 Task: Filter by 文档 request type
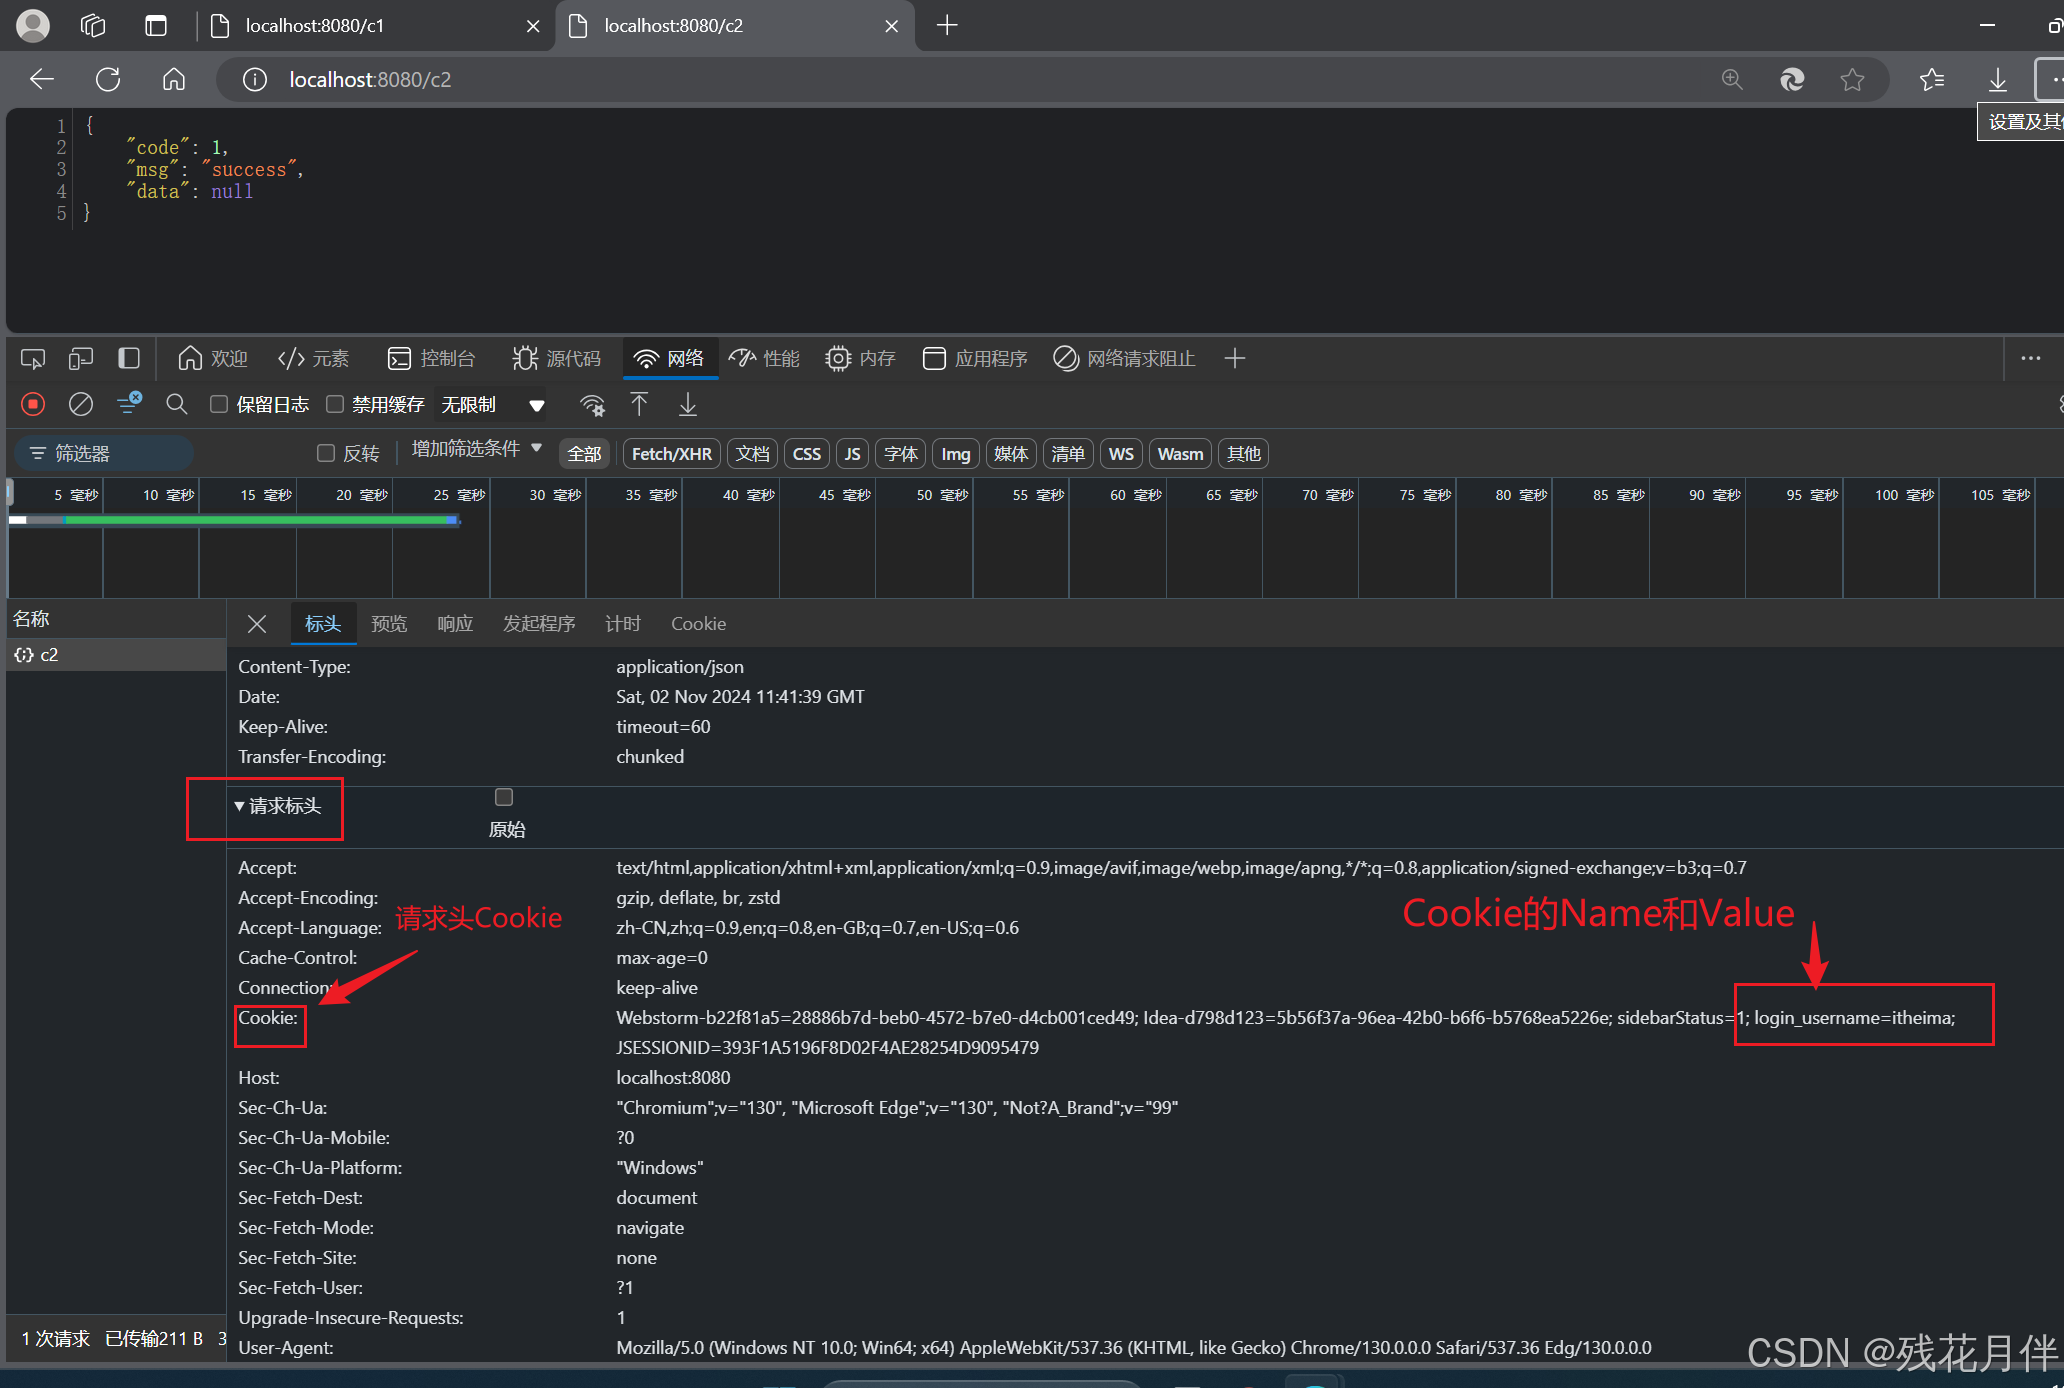(753, 454)
